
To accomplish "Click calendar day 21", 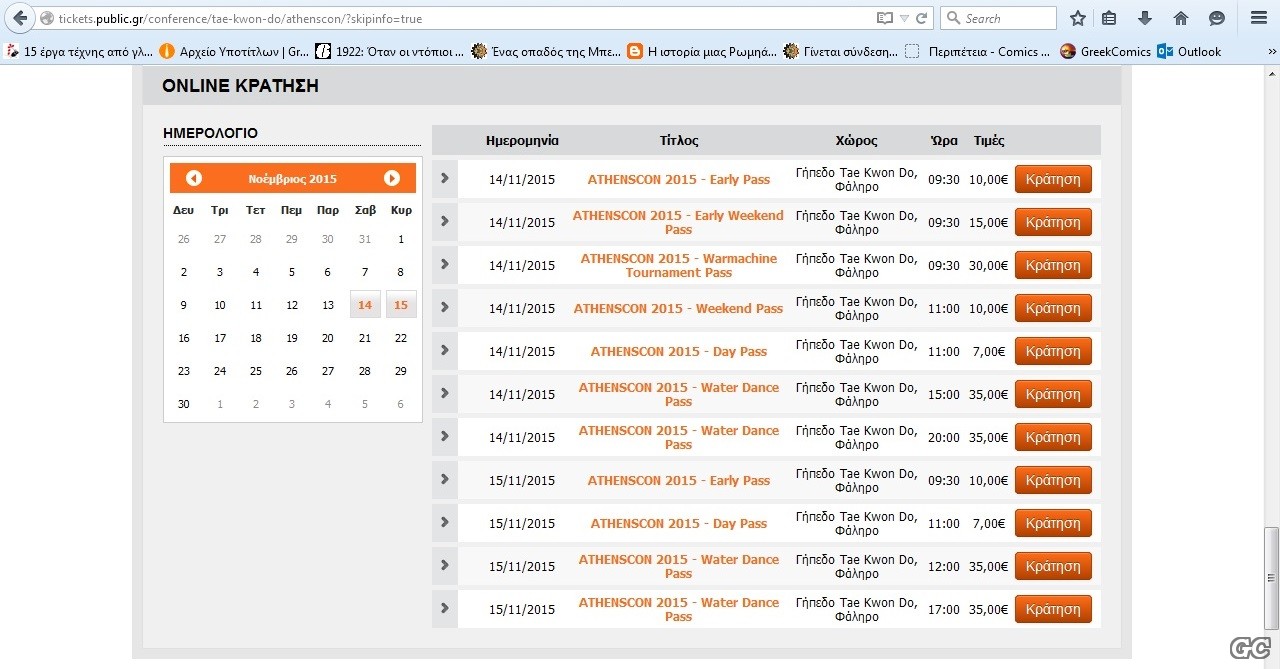I will [365, 338].
